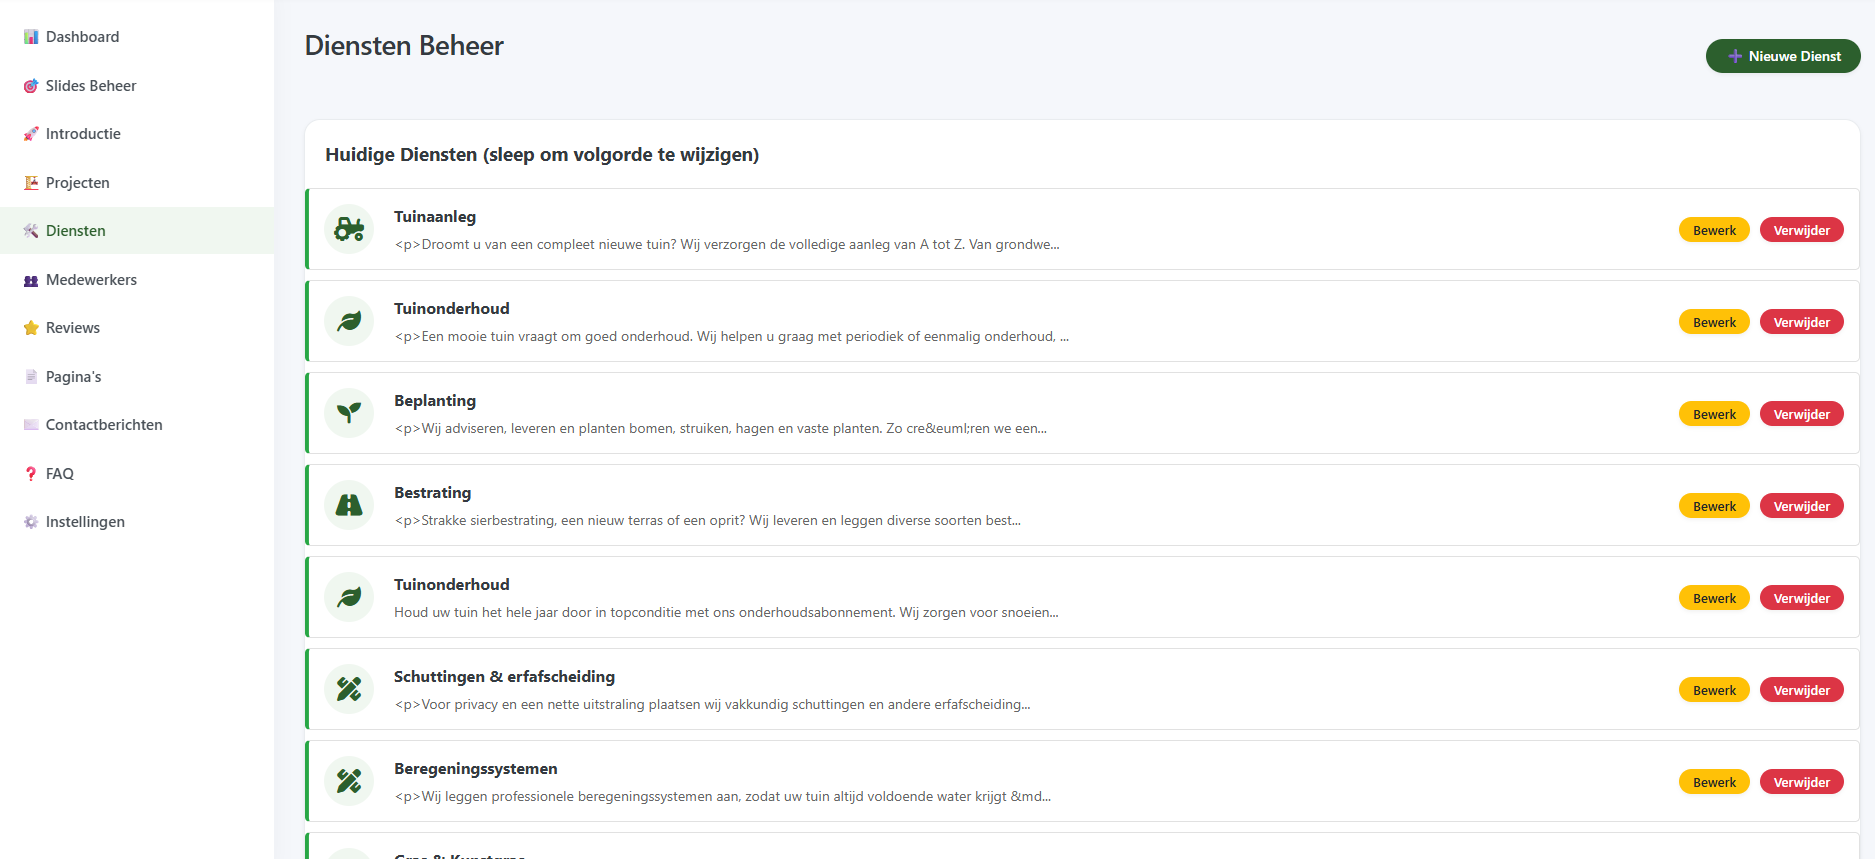
Task: Edit the Beregeningssystemen service
Action: (1714, 782)
